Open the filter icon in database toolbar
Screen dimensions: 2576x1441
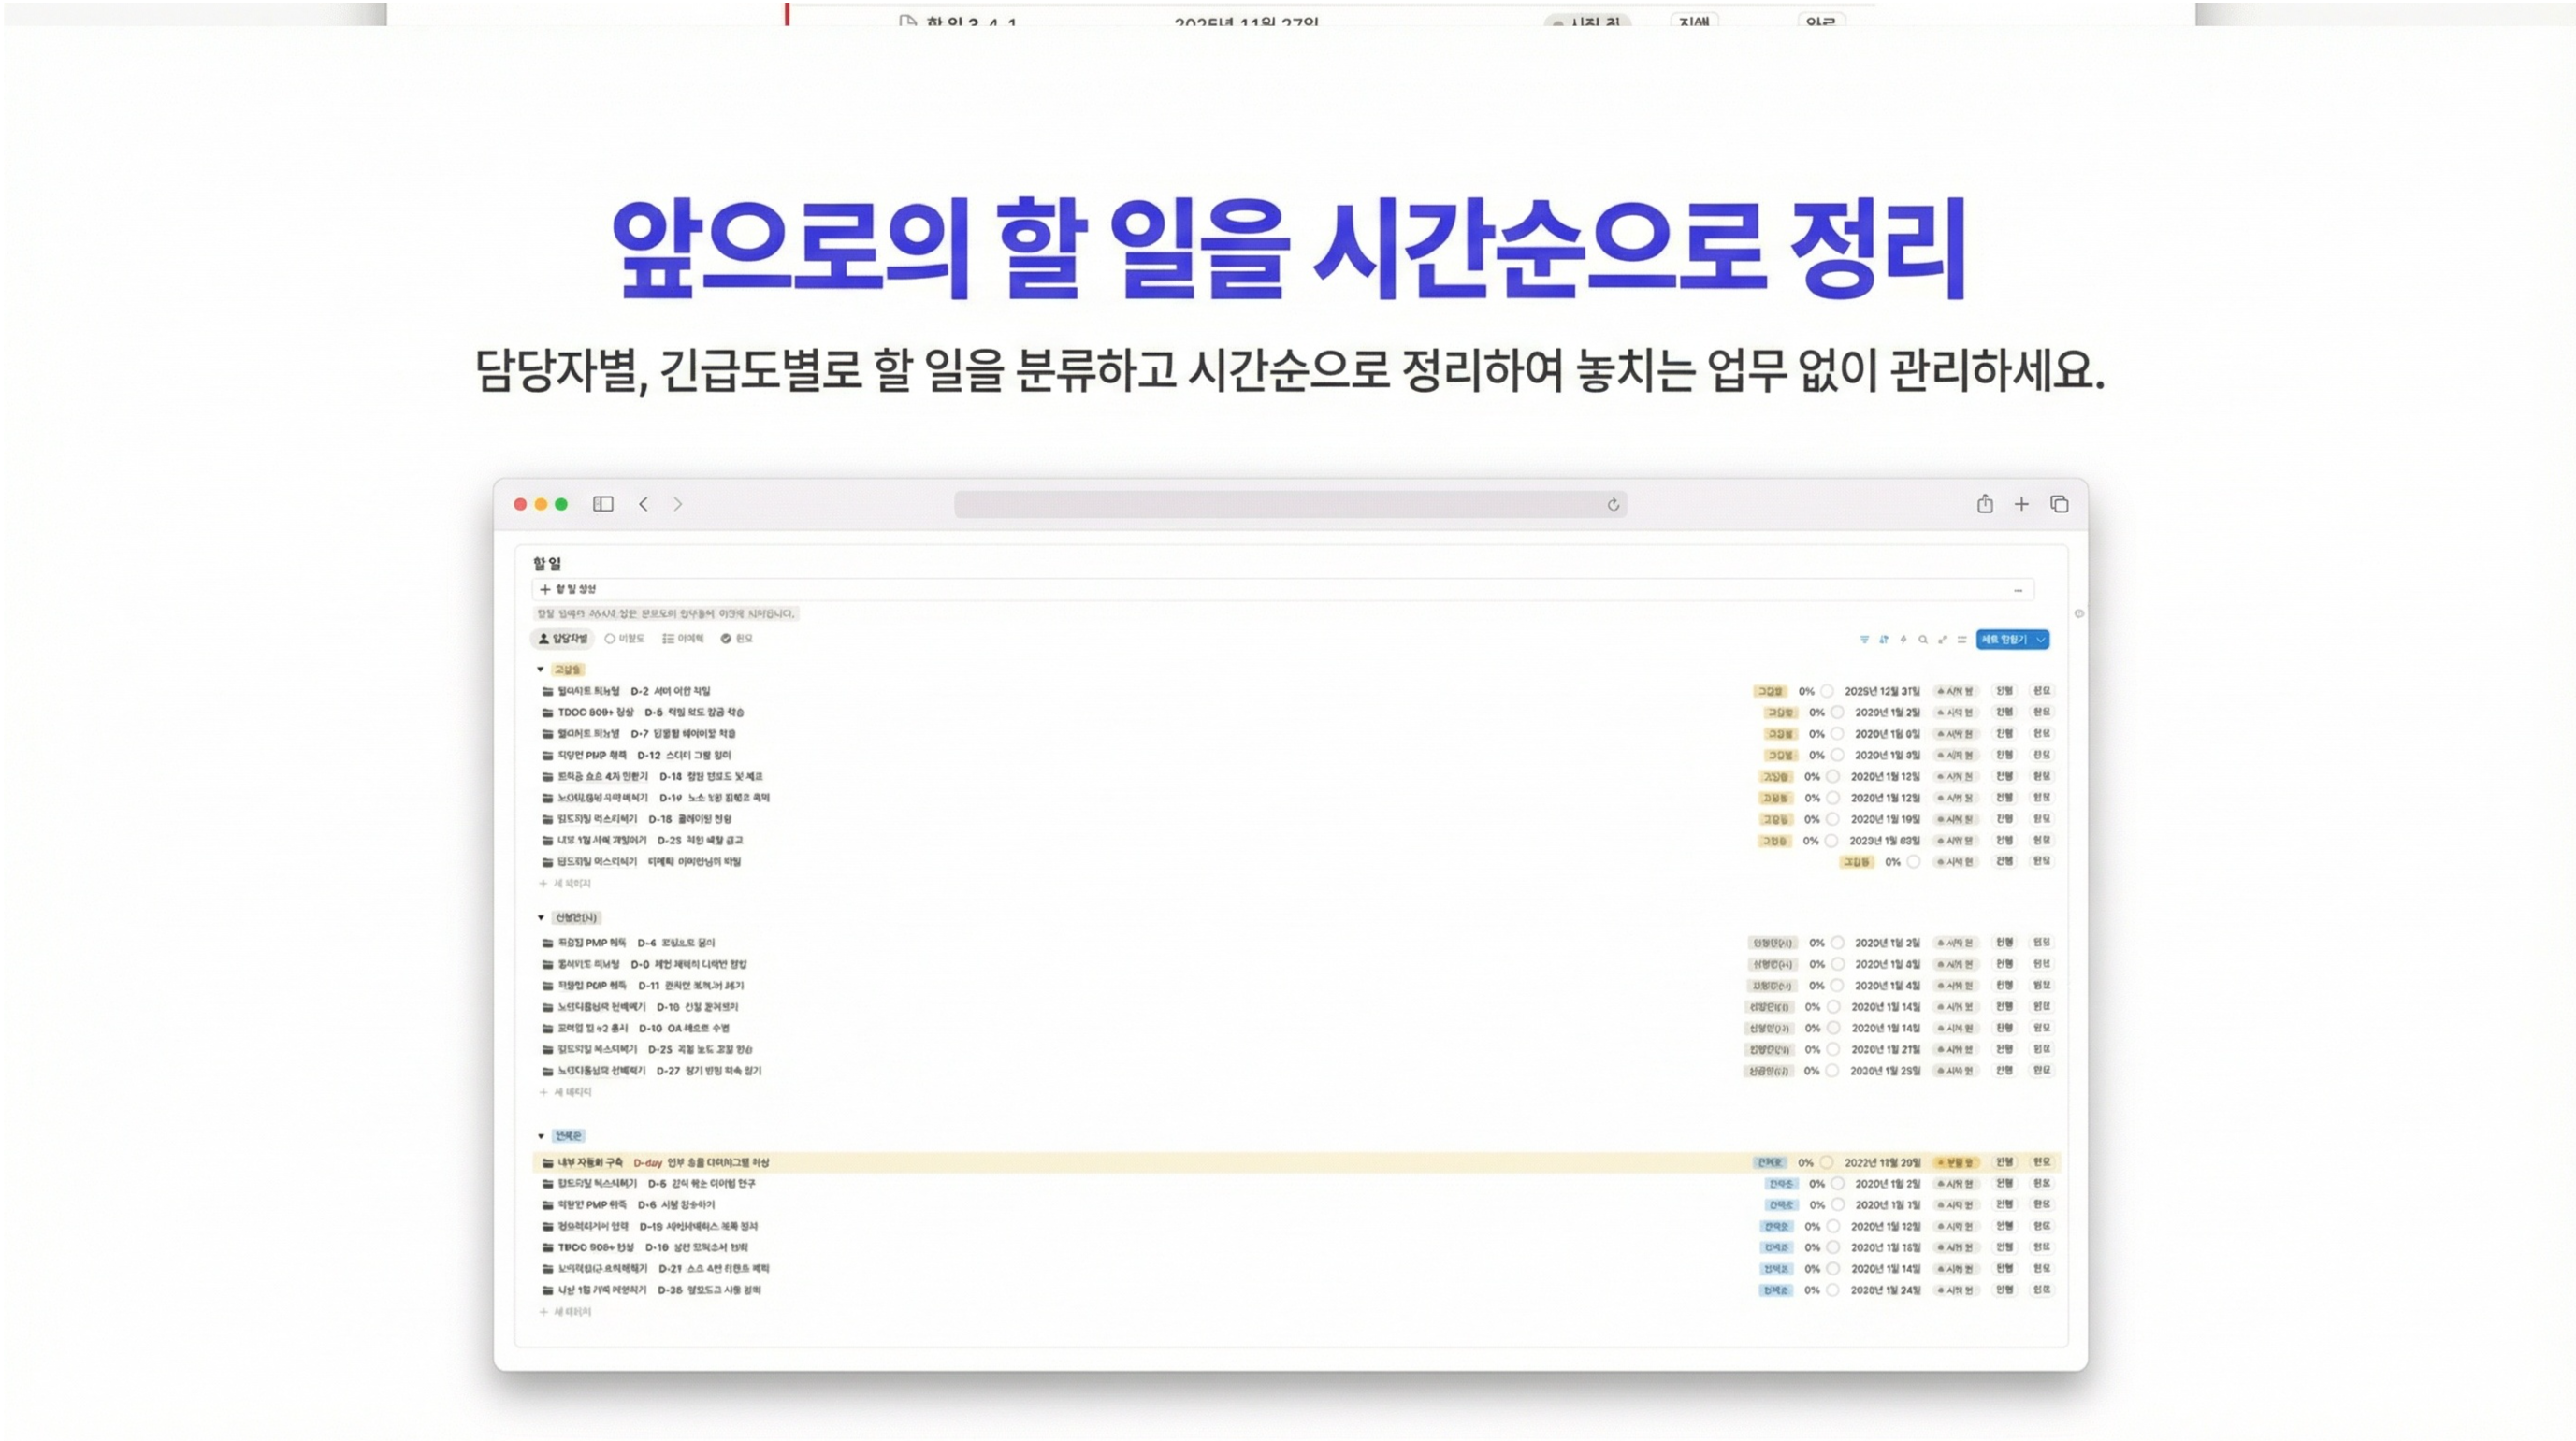click(x=1864, y=639)
